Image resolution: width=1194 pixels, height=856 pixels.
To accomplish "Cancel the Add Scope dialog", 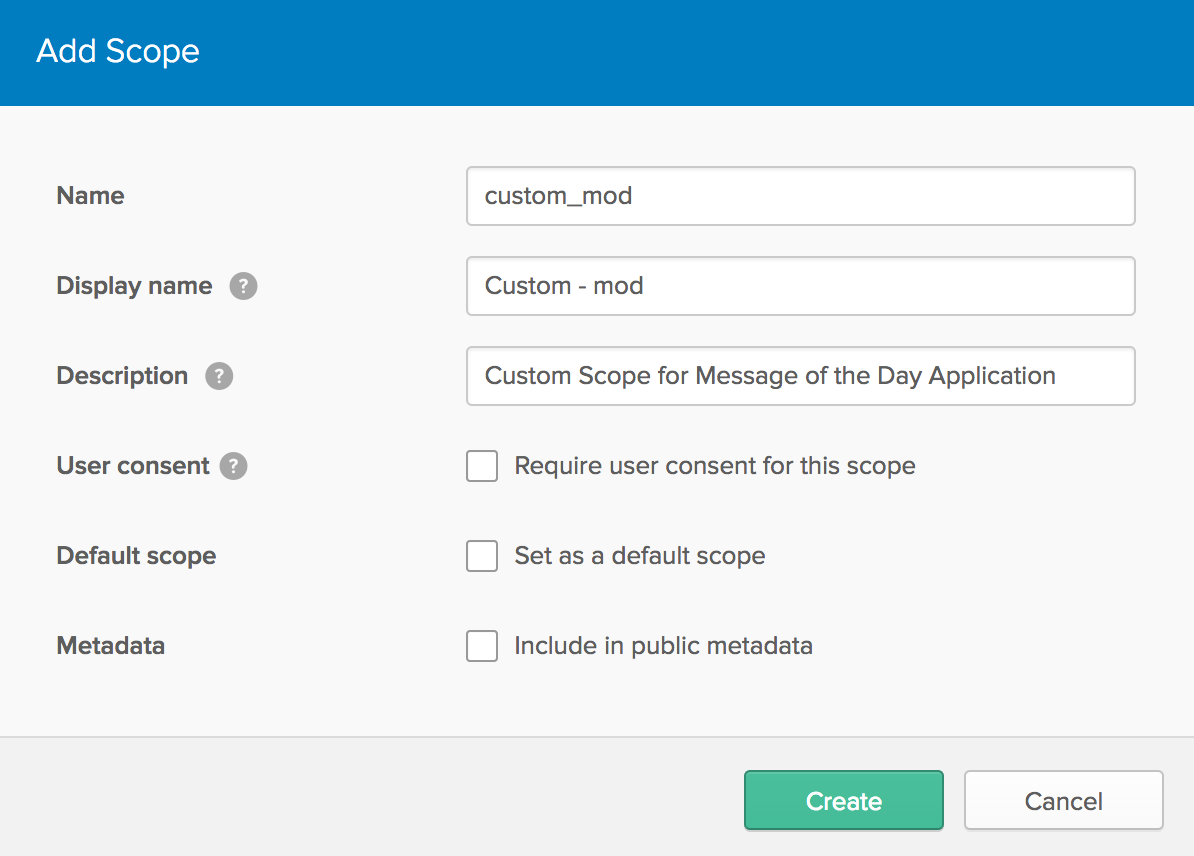I will pyautogui.click(x=1063, y=801).
